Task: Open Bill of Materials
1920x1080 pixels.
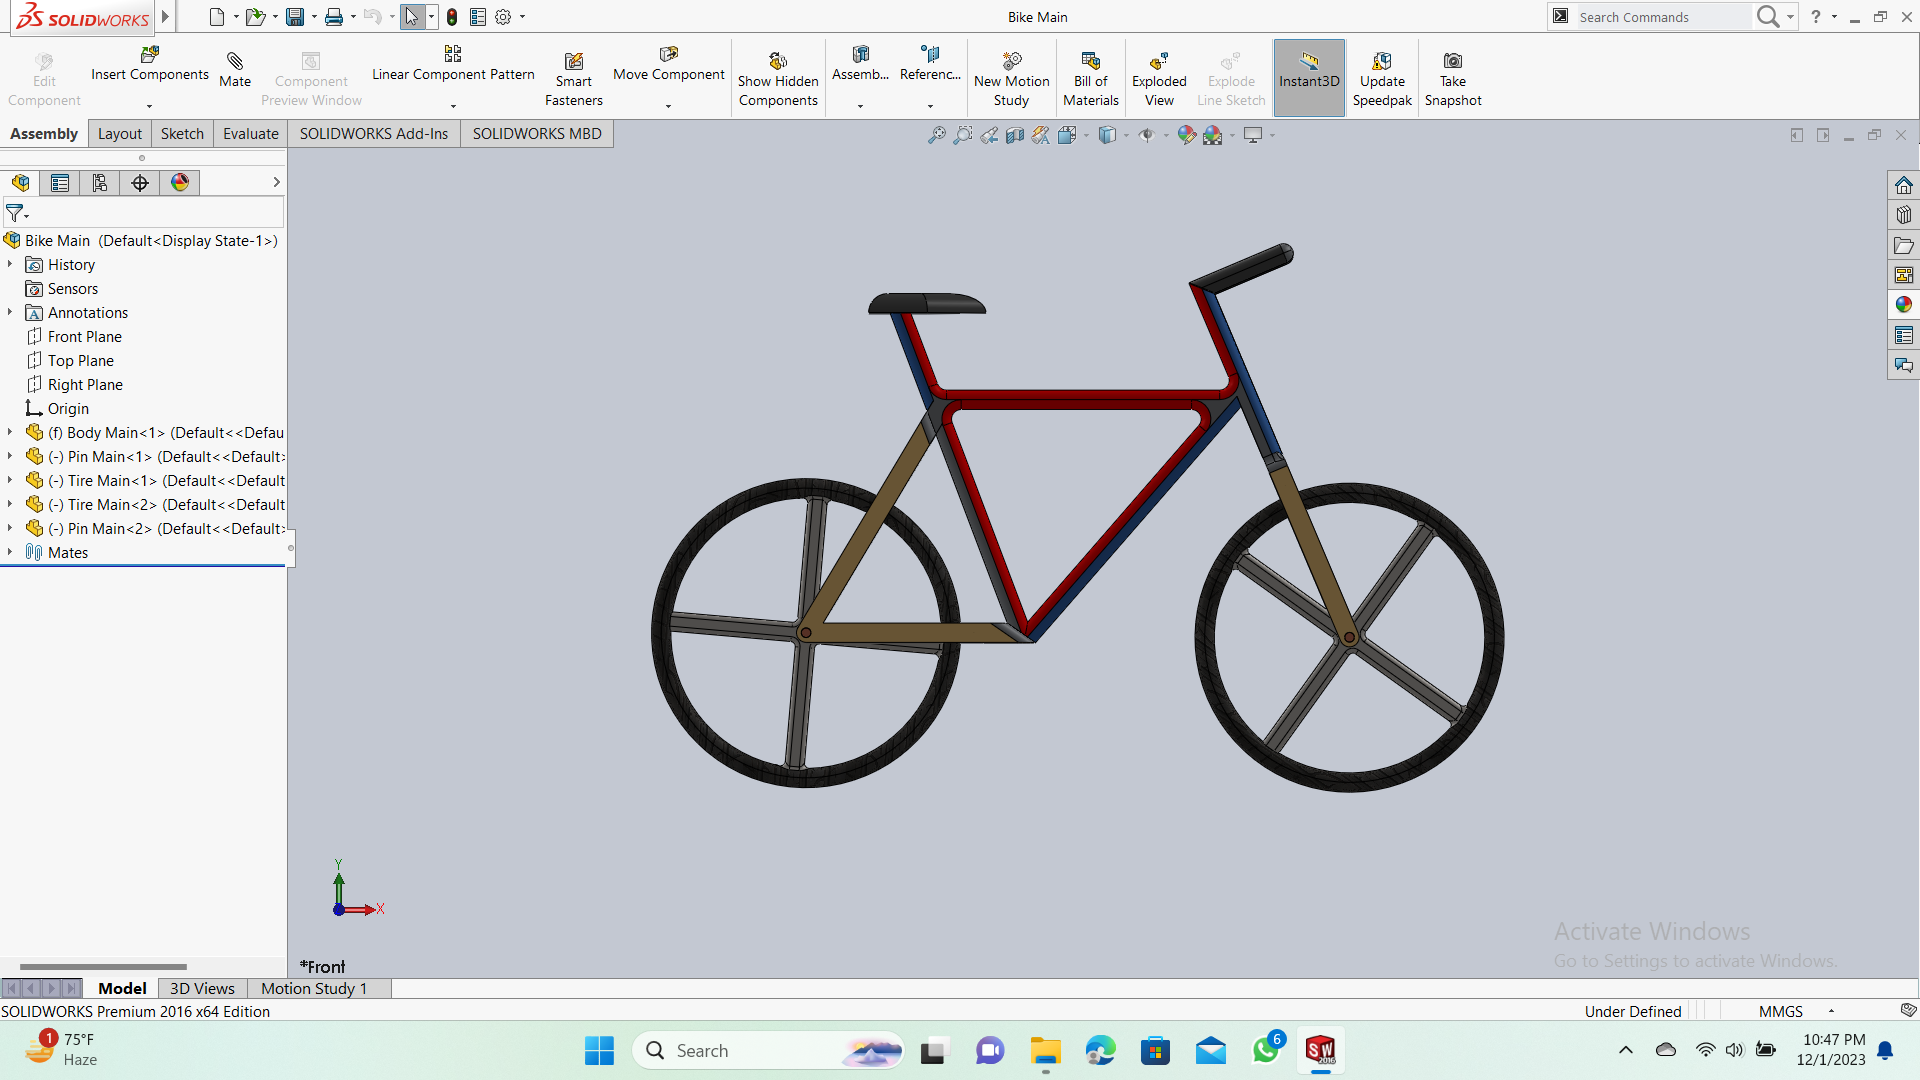Action: click(1090, 79)
